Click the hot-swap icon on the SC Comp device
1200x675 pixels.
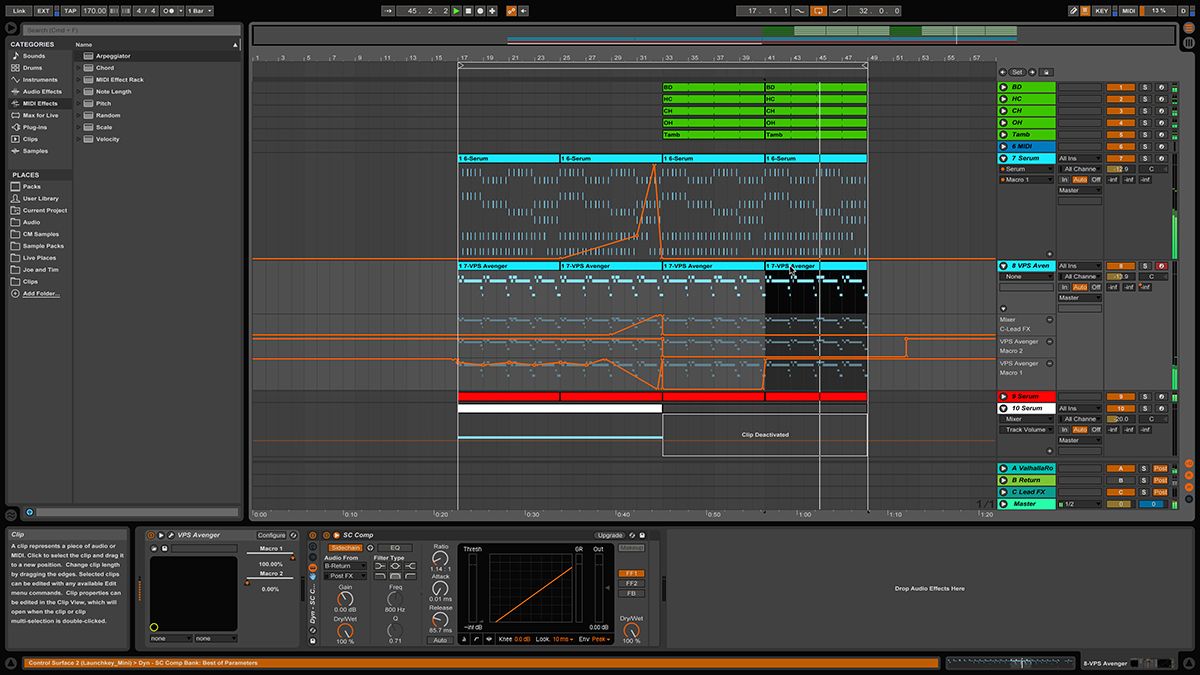tap(631, 533)
